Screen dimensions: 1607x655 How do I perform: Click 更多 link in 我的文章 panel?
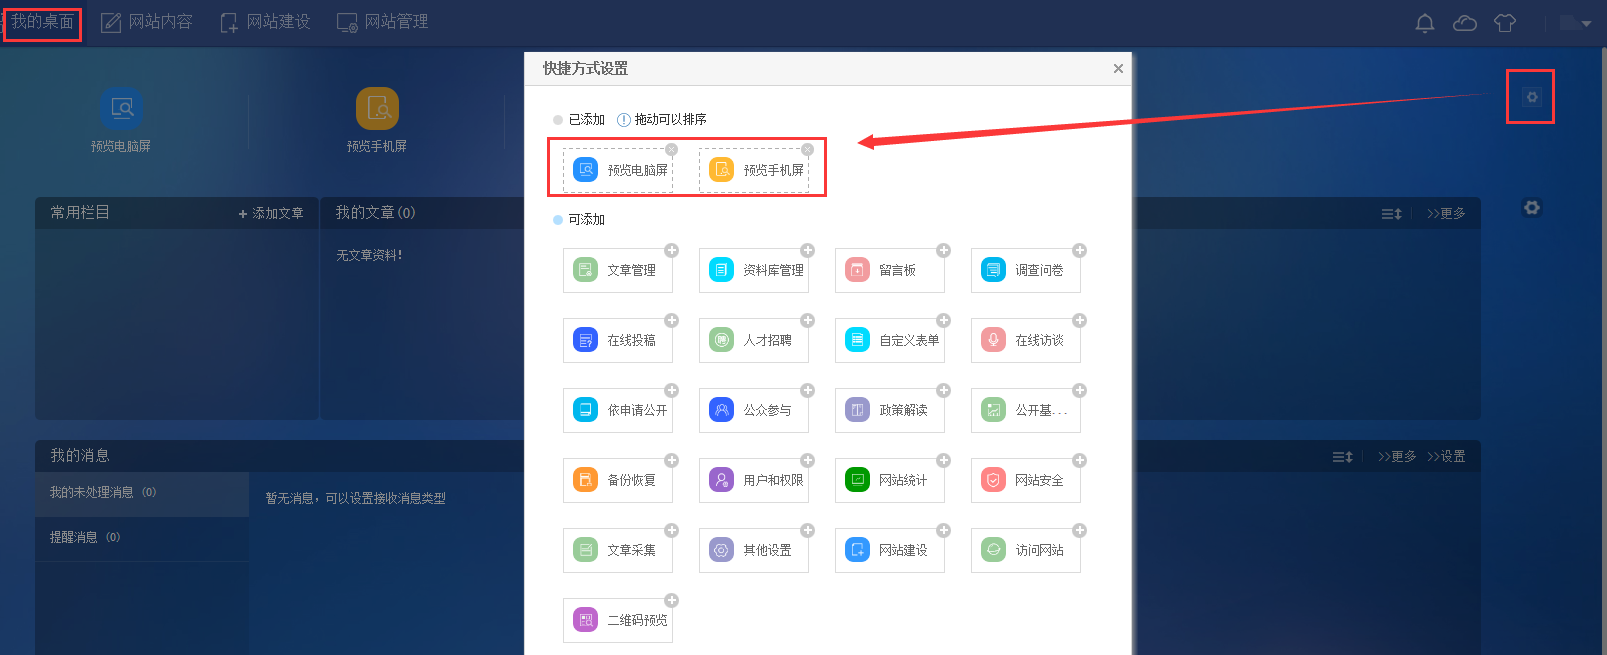tap(1446, 213)
